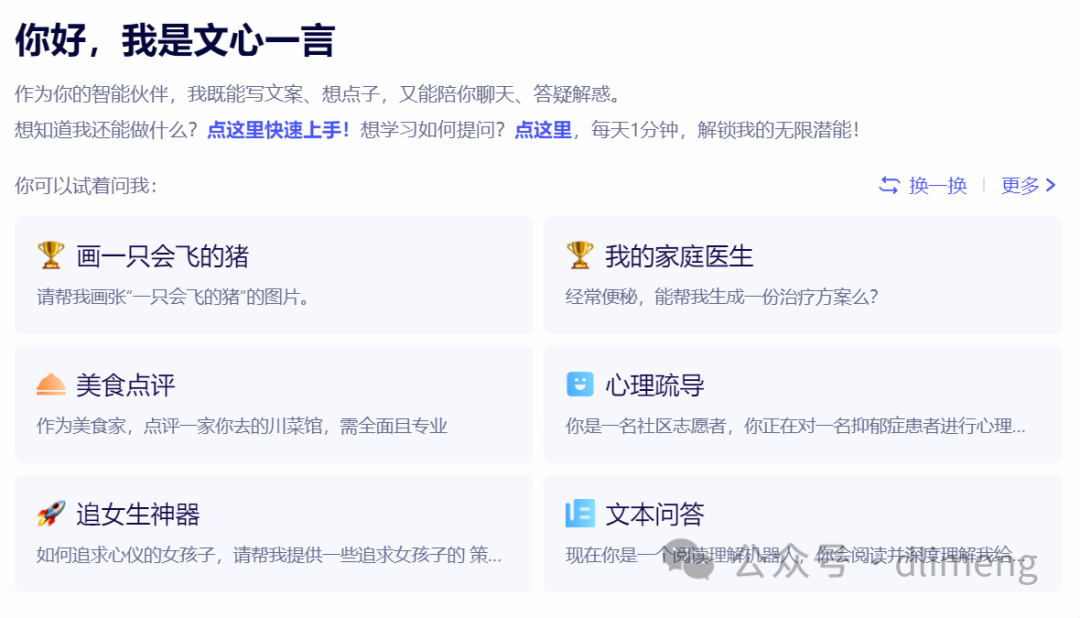Choose the 文本问答 card title
Screen dimensions: 1080x618
[x=655, y=515]
